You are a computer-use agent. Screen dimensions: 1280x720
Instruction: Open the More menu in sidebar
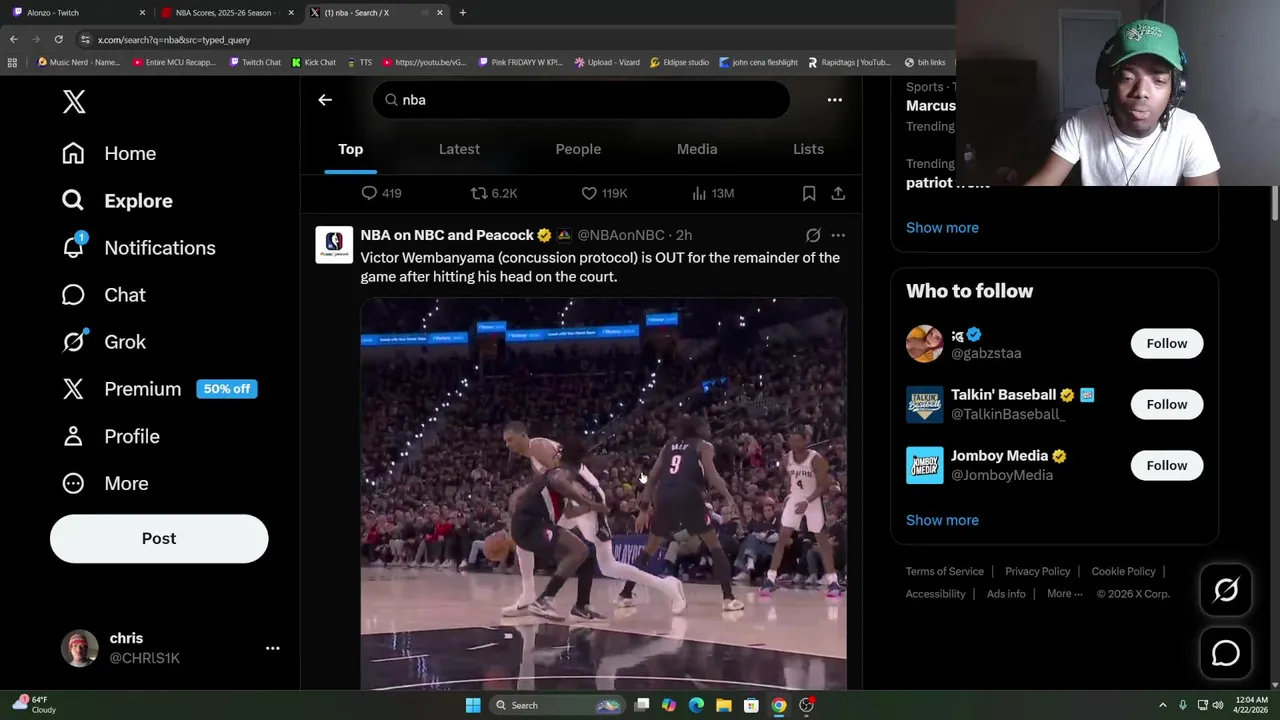coord(105,483)
